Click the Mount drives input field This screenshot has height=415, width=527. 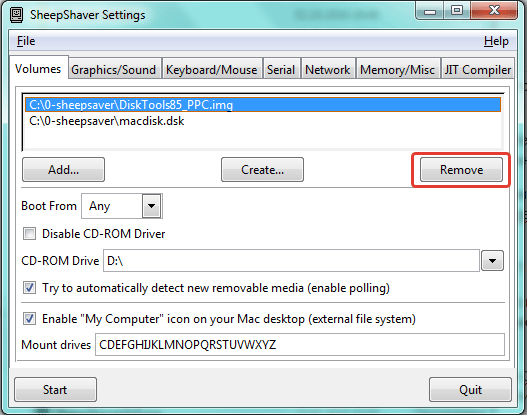click(300, 344)
